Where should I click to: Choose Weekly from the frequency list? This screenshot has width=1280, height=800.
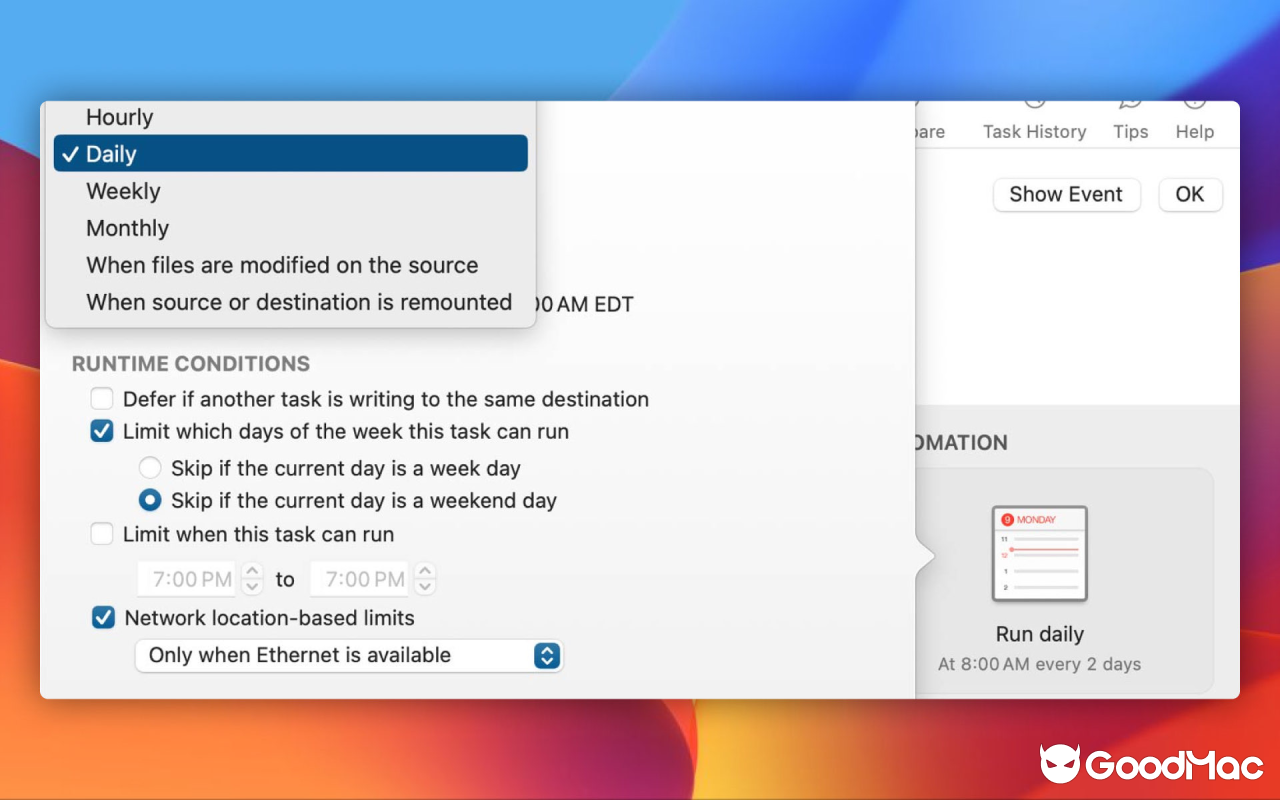[123, 190]
